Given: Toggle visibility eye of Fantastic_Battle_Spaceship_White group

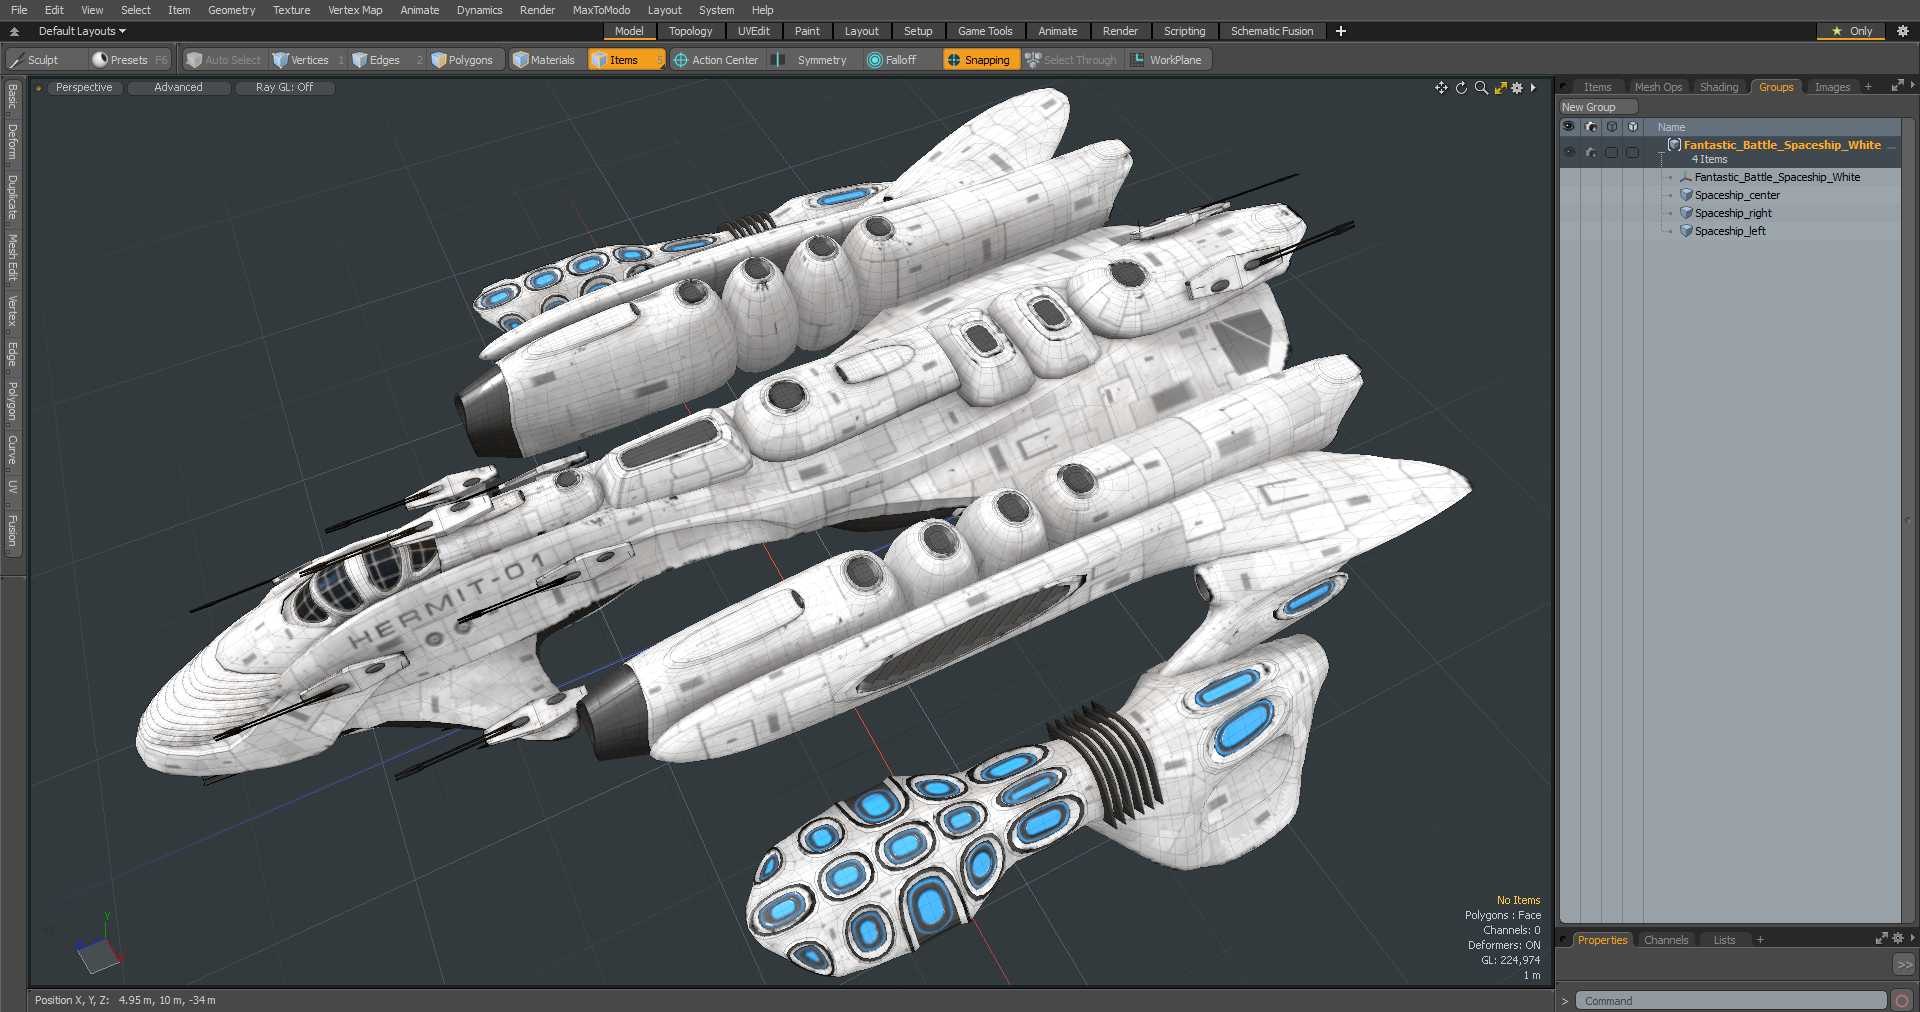Looking at the screenshot, I should point(1569,152).
